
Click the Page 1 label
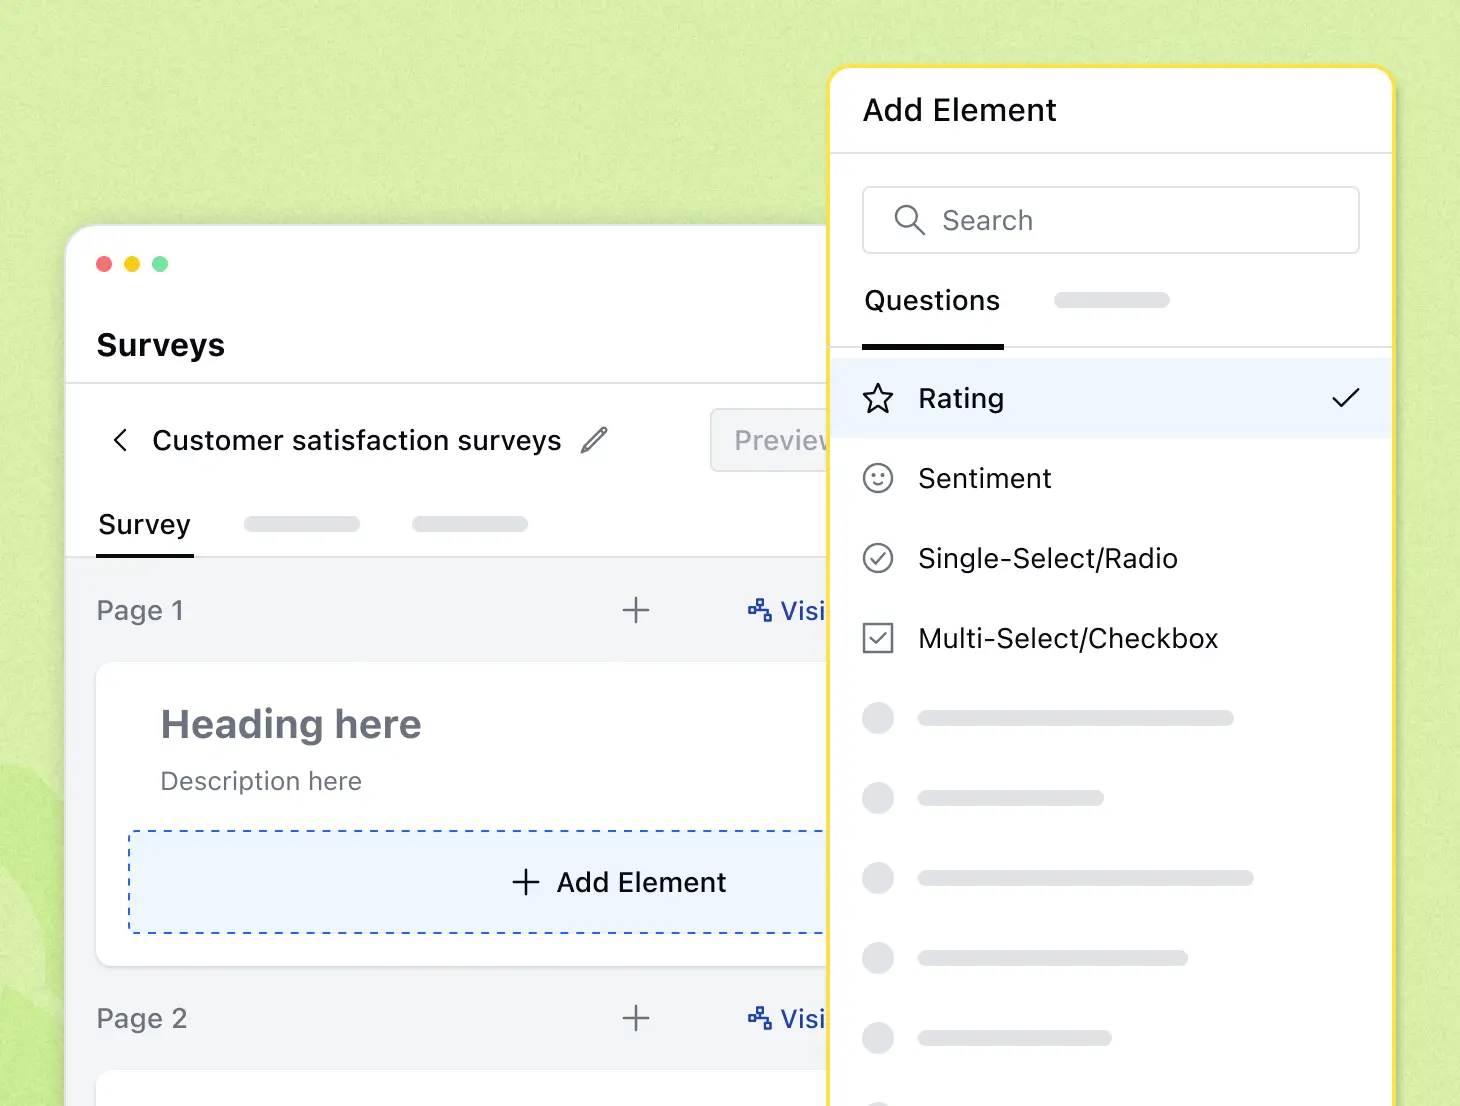[140, 610]
